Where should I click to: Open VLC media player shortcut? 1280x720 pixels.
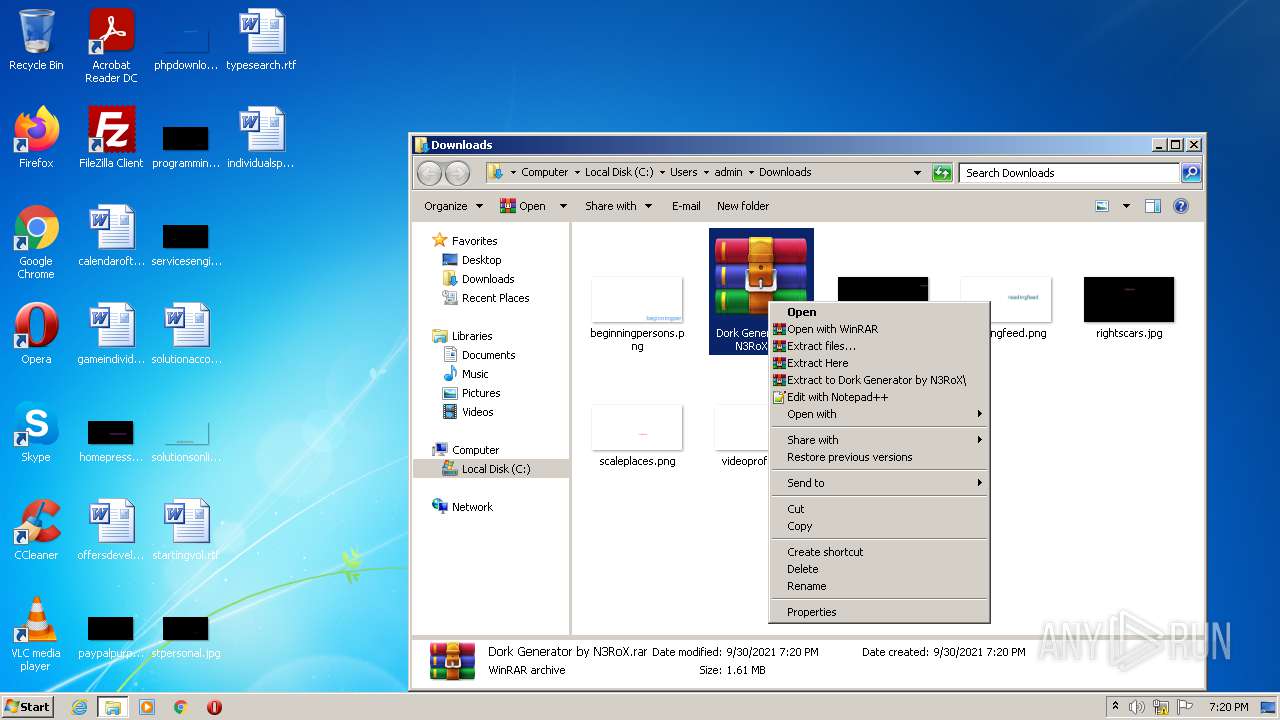[36, 634]
